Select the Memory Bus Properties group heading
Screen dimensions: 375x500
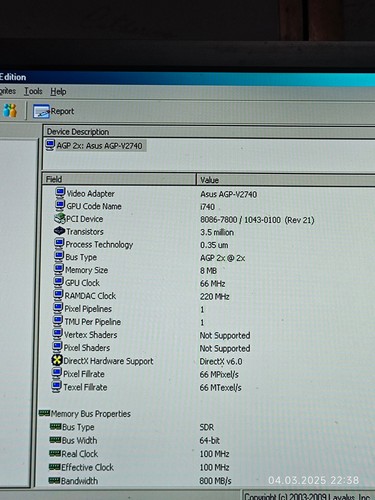click(x=91, y=414)
